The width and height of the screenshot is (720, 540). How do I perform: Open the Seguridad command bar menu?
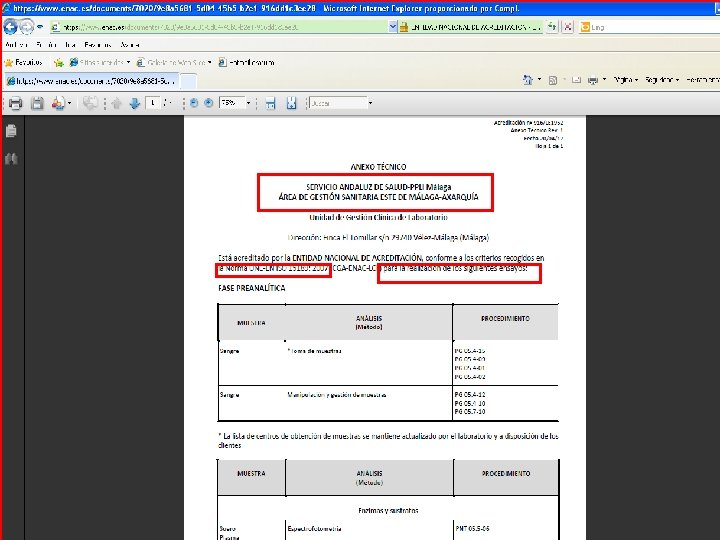tap(662, 80)
